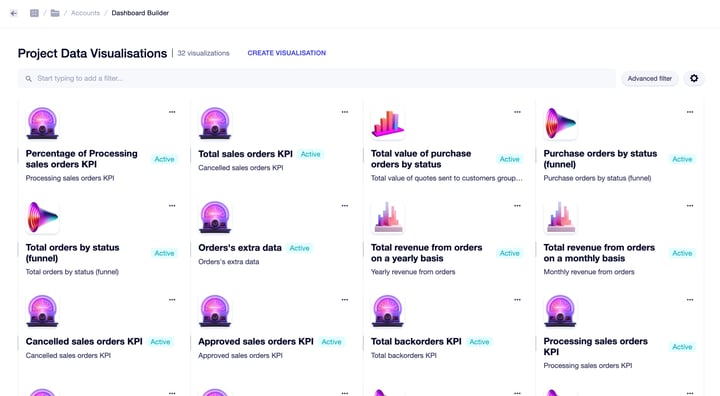Viewport: 720px width, 396px height.
Task: Open Total revenue from orders on a yearly basis
Action: point(427,253)
